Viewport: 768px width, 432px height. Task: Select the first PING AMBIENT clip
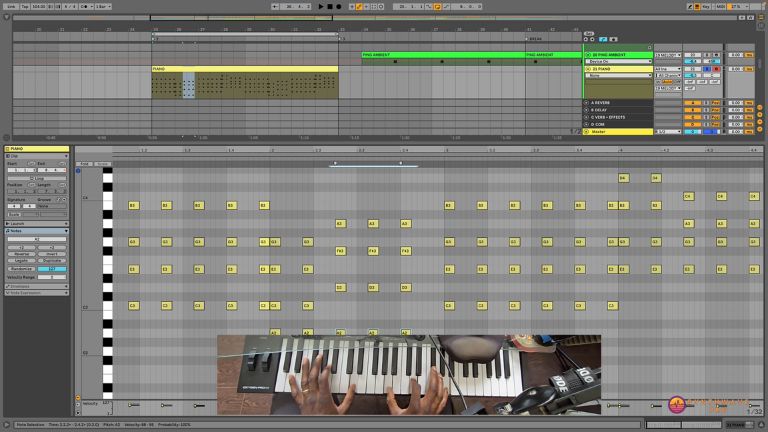click(x=443, y=55)
